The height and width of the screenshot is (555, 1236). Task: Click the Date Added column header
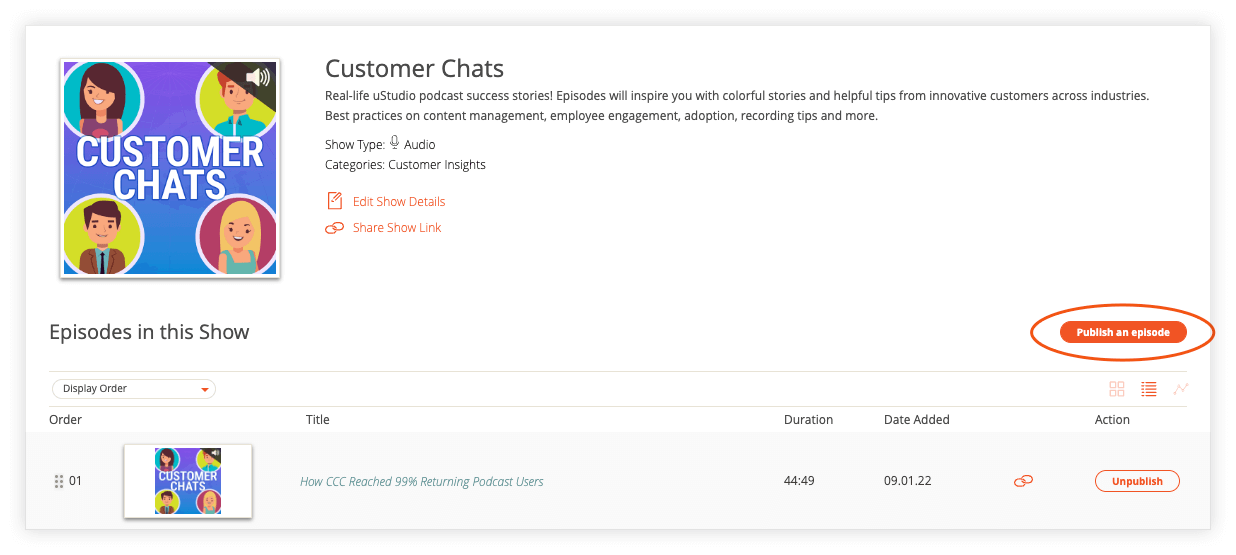[917, 420]
